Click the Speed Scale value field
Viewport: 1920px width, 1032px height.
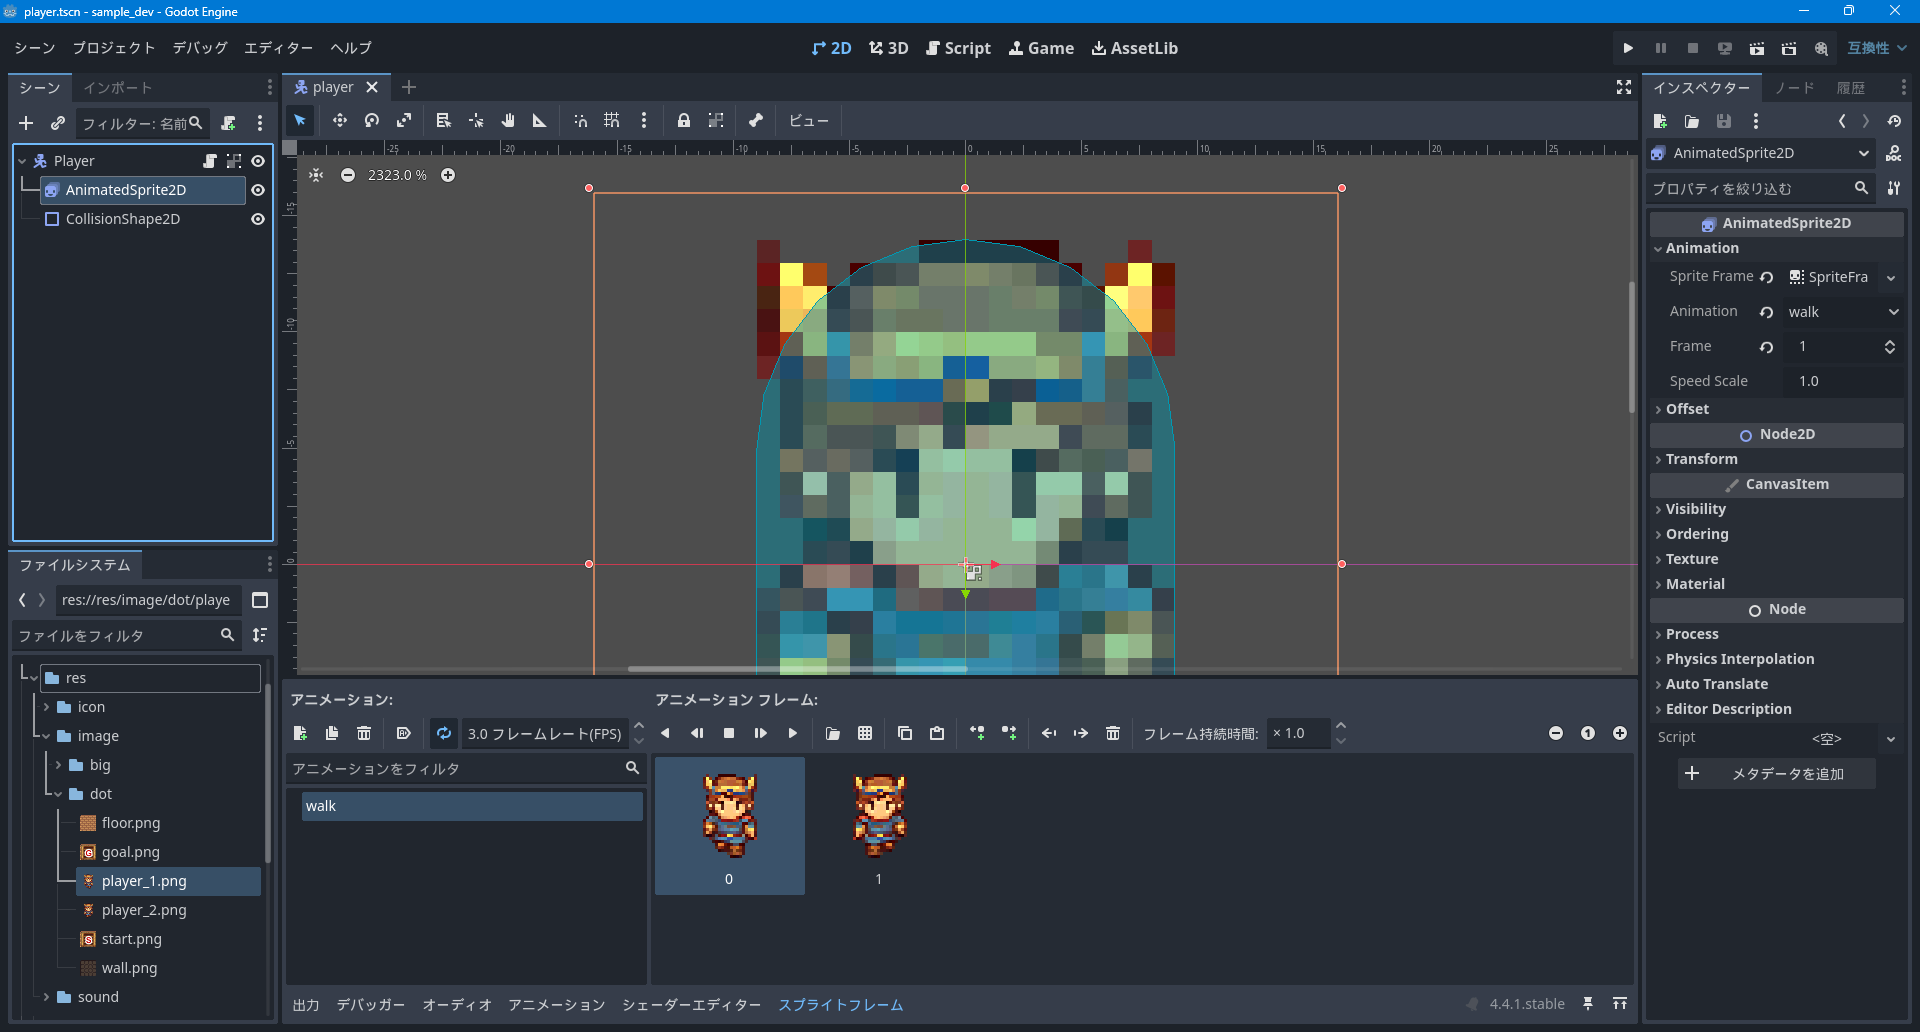pyautogui.click(x=1843, y=381)
